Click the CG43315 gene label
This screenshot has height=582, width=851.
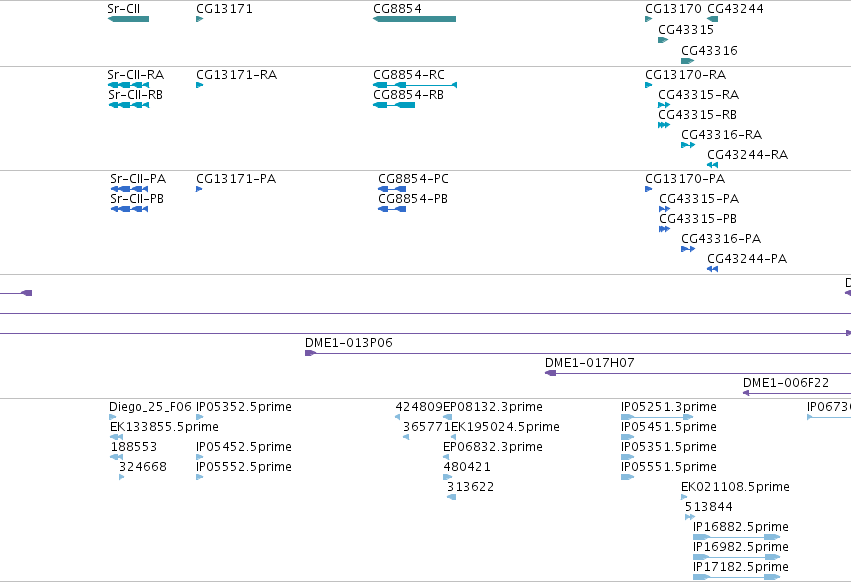(x=686, y=30)
